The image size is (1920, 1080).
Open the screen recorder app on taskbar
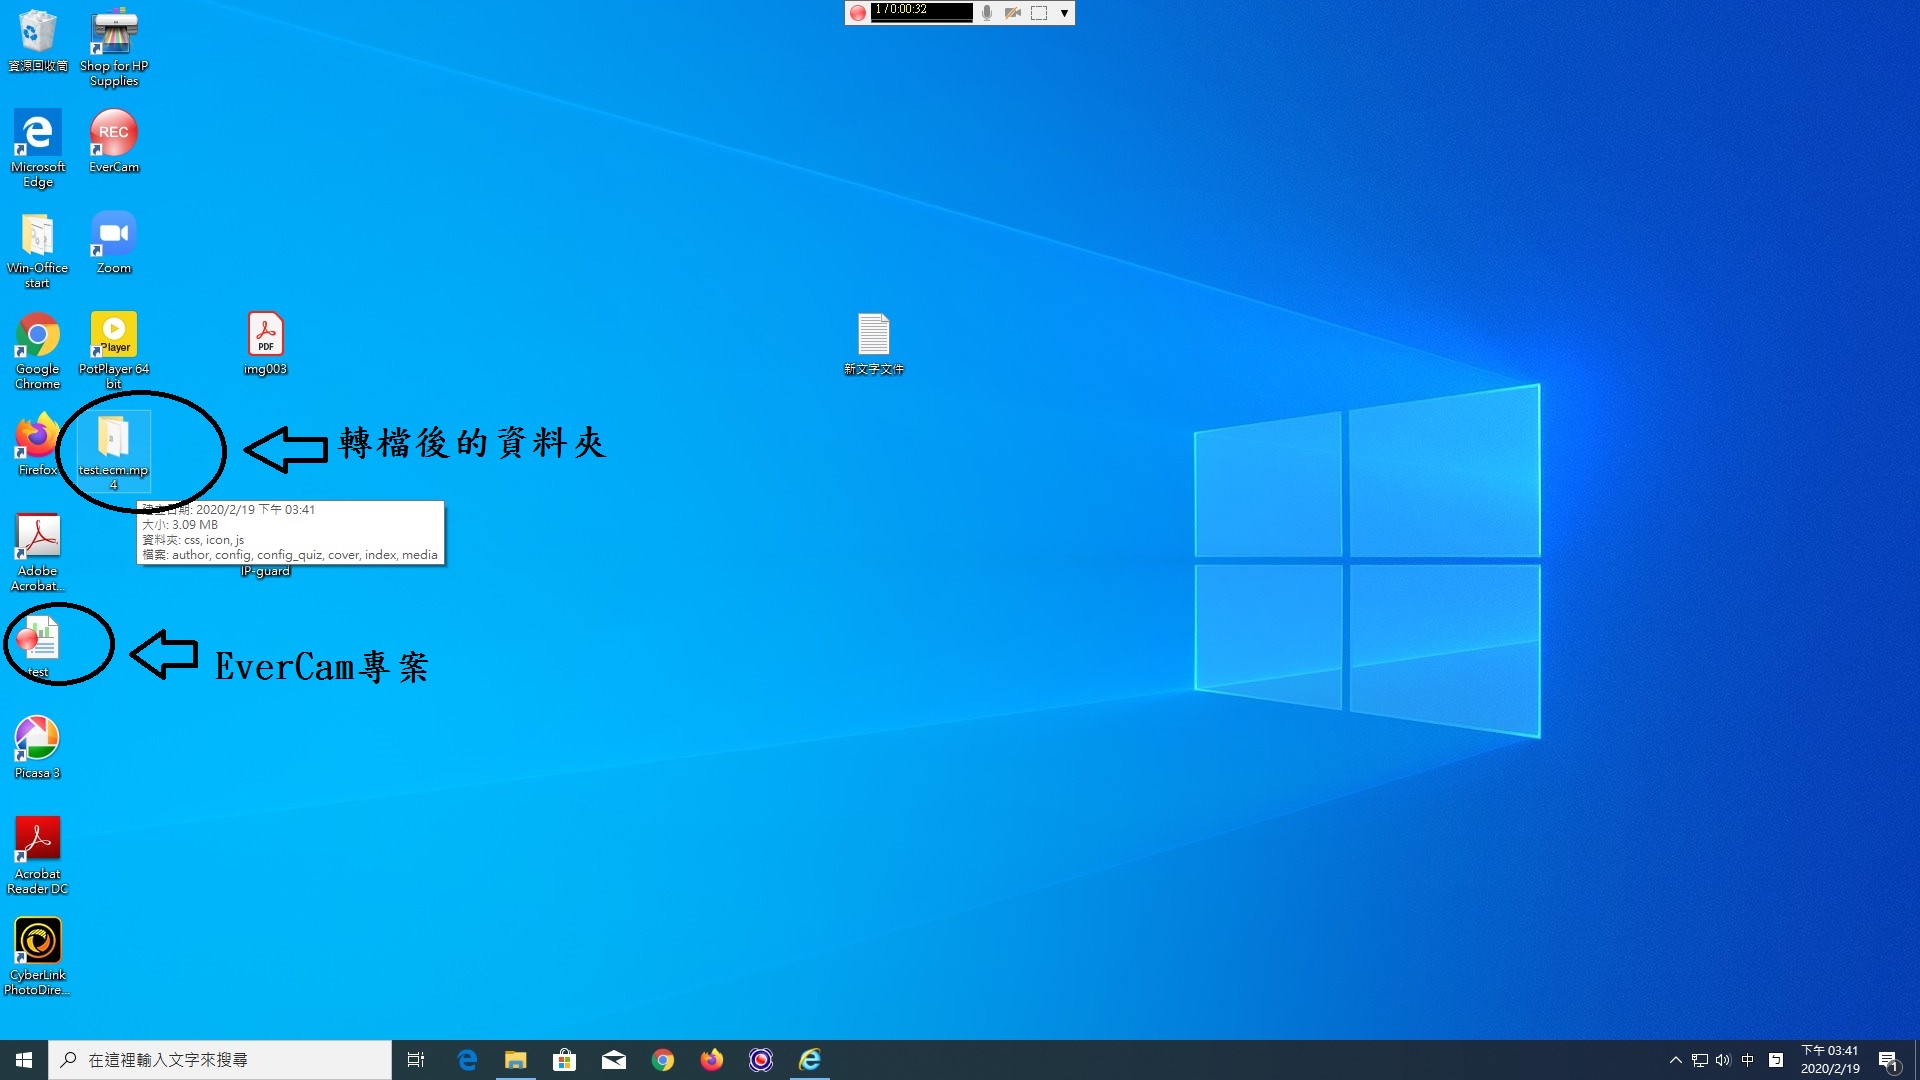coord(761,1060)
